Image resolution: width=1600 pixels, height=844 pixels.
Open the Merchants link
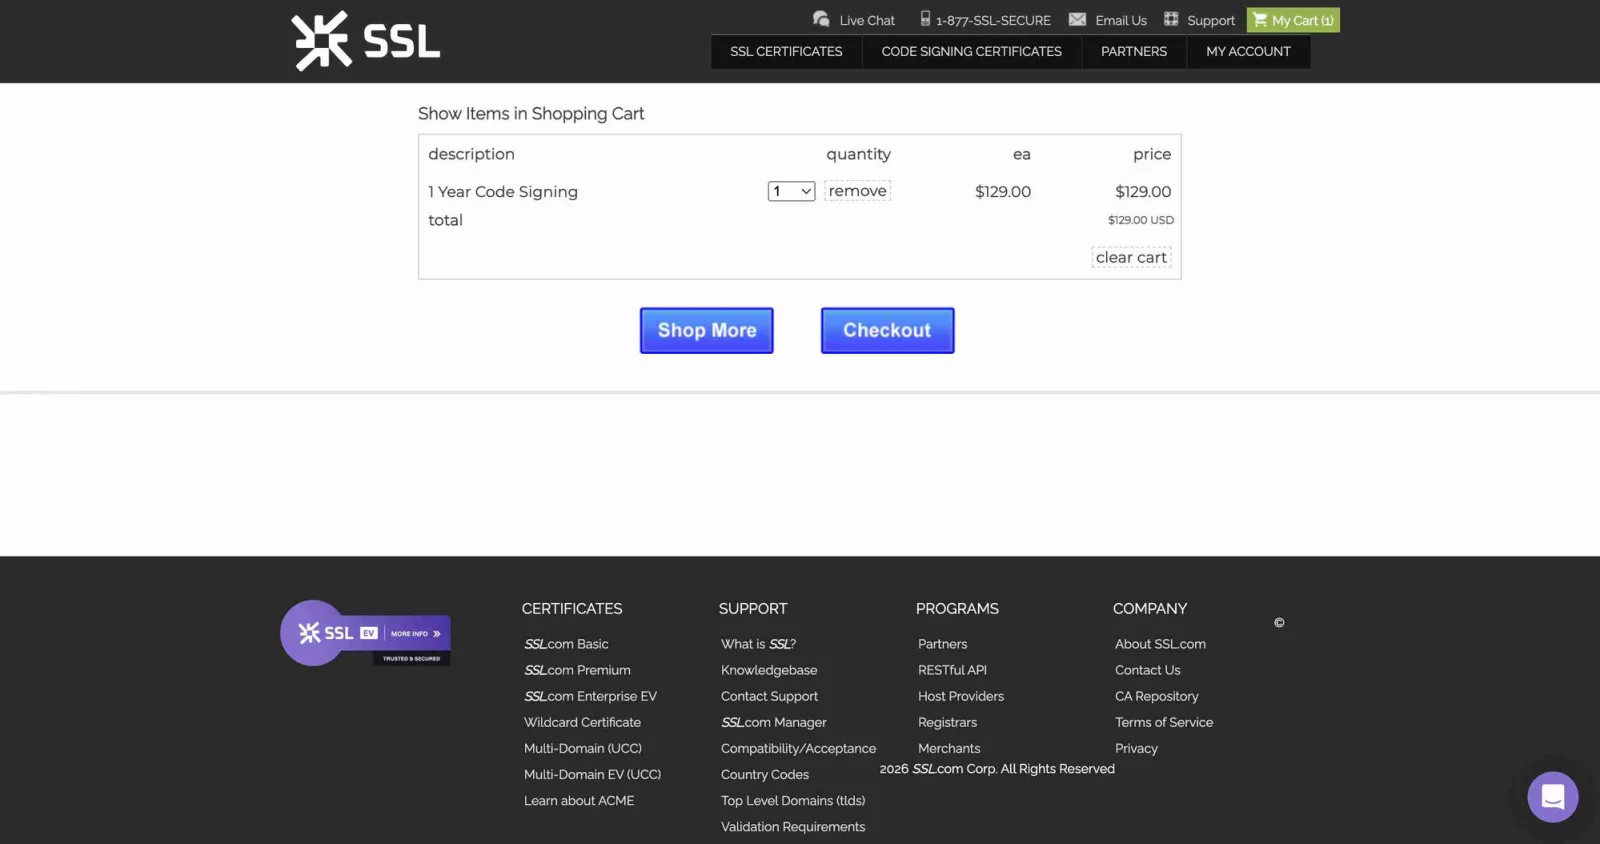coord(949,749)
